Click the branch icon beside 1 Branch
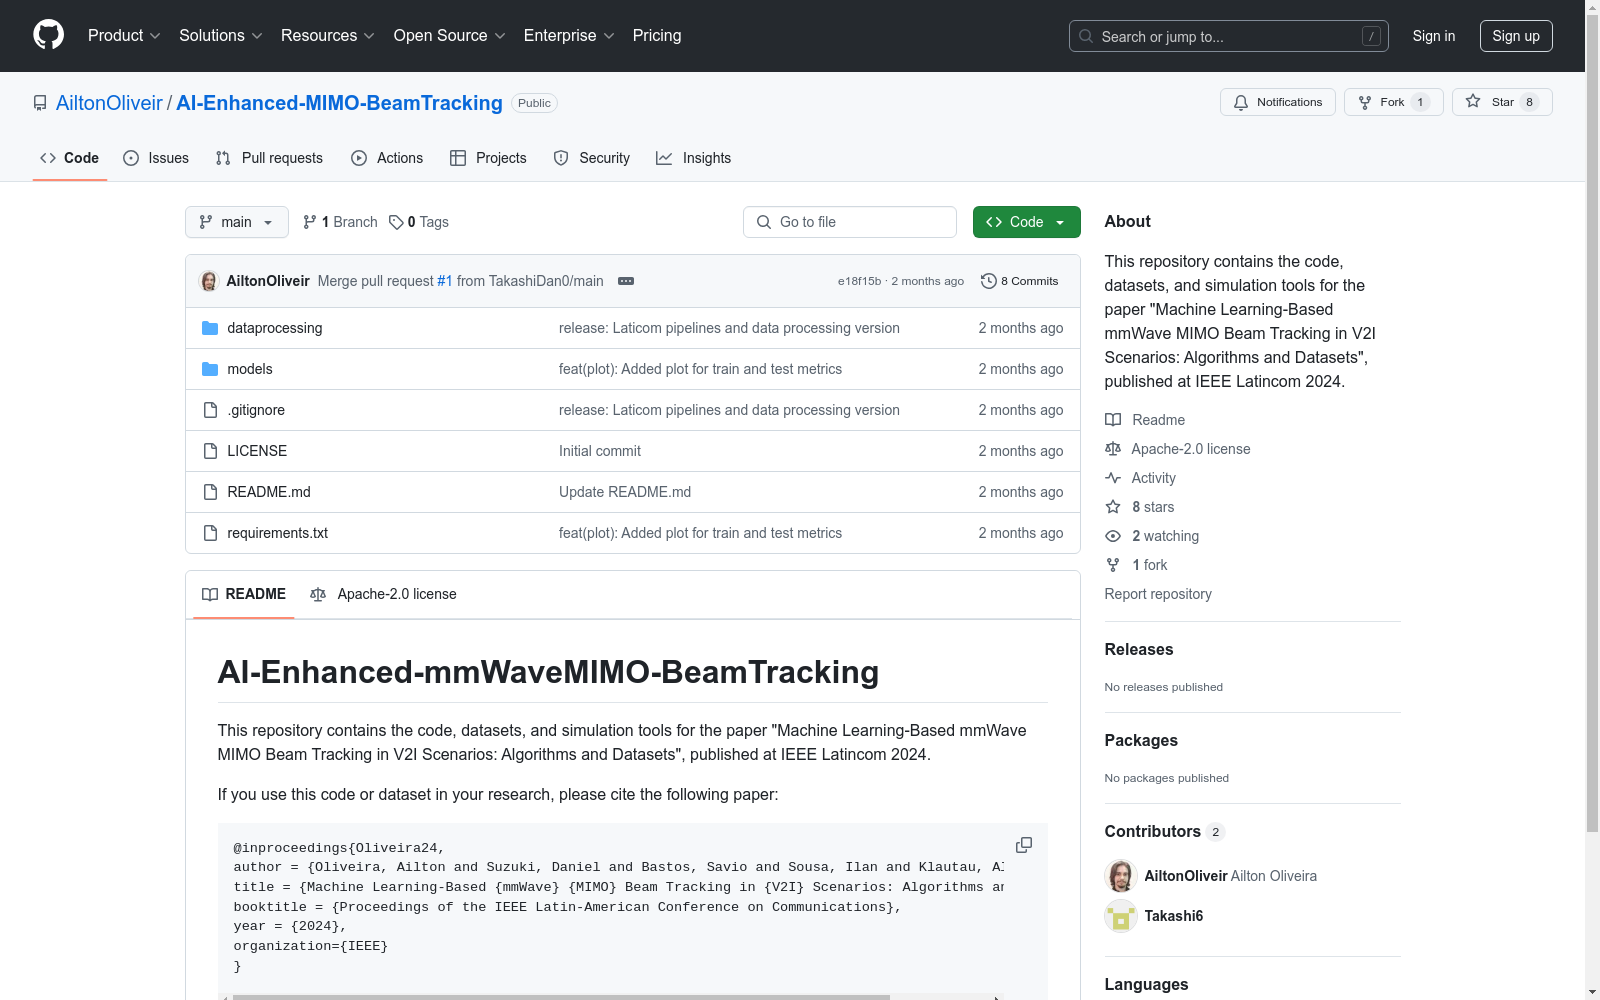 [x=310, y=222]
